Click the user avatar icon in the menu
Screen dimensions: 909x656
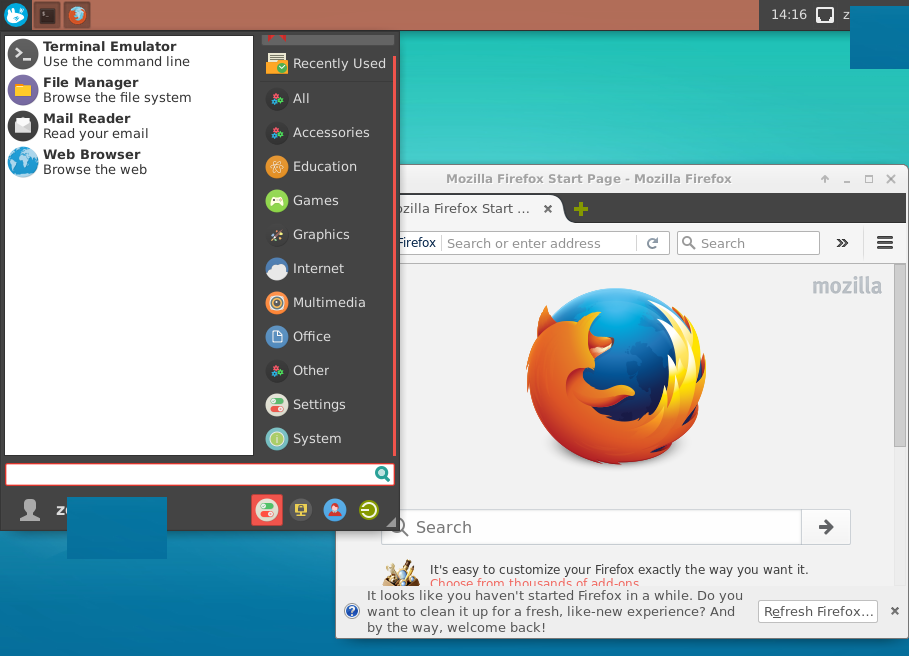pos(30,510)
